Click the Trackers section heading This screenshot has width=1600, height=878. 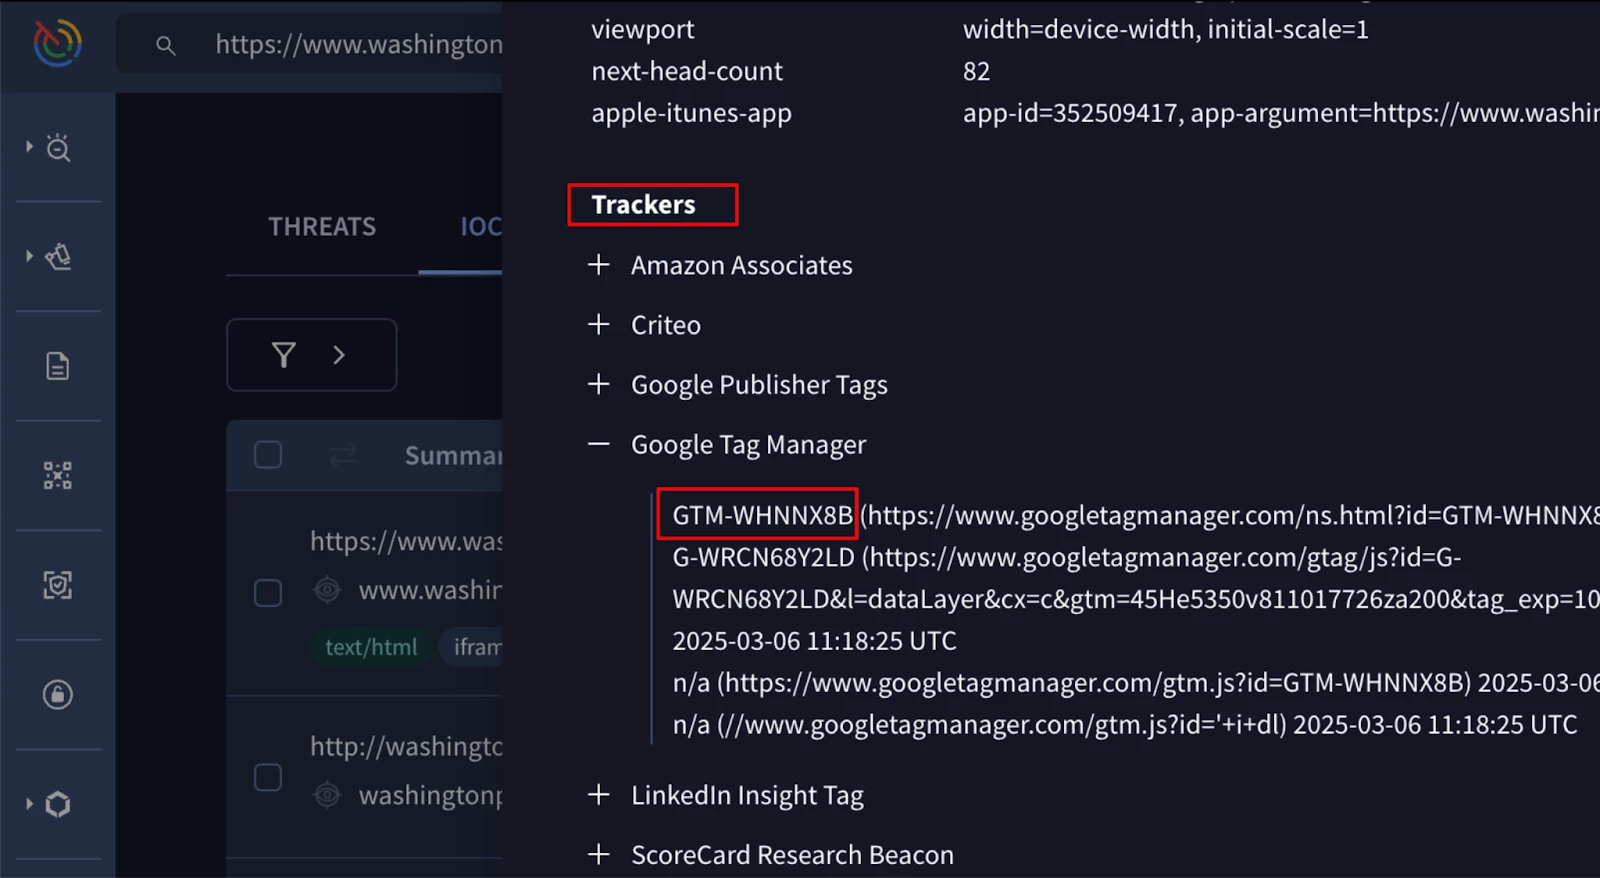(x=643, y=204)
